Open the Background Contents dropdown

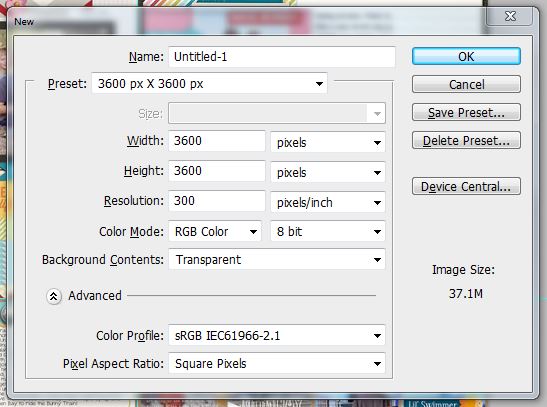[277, 259]
